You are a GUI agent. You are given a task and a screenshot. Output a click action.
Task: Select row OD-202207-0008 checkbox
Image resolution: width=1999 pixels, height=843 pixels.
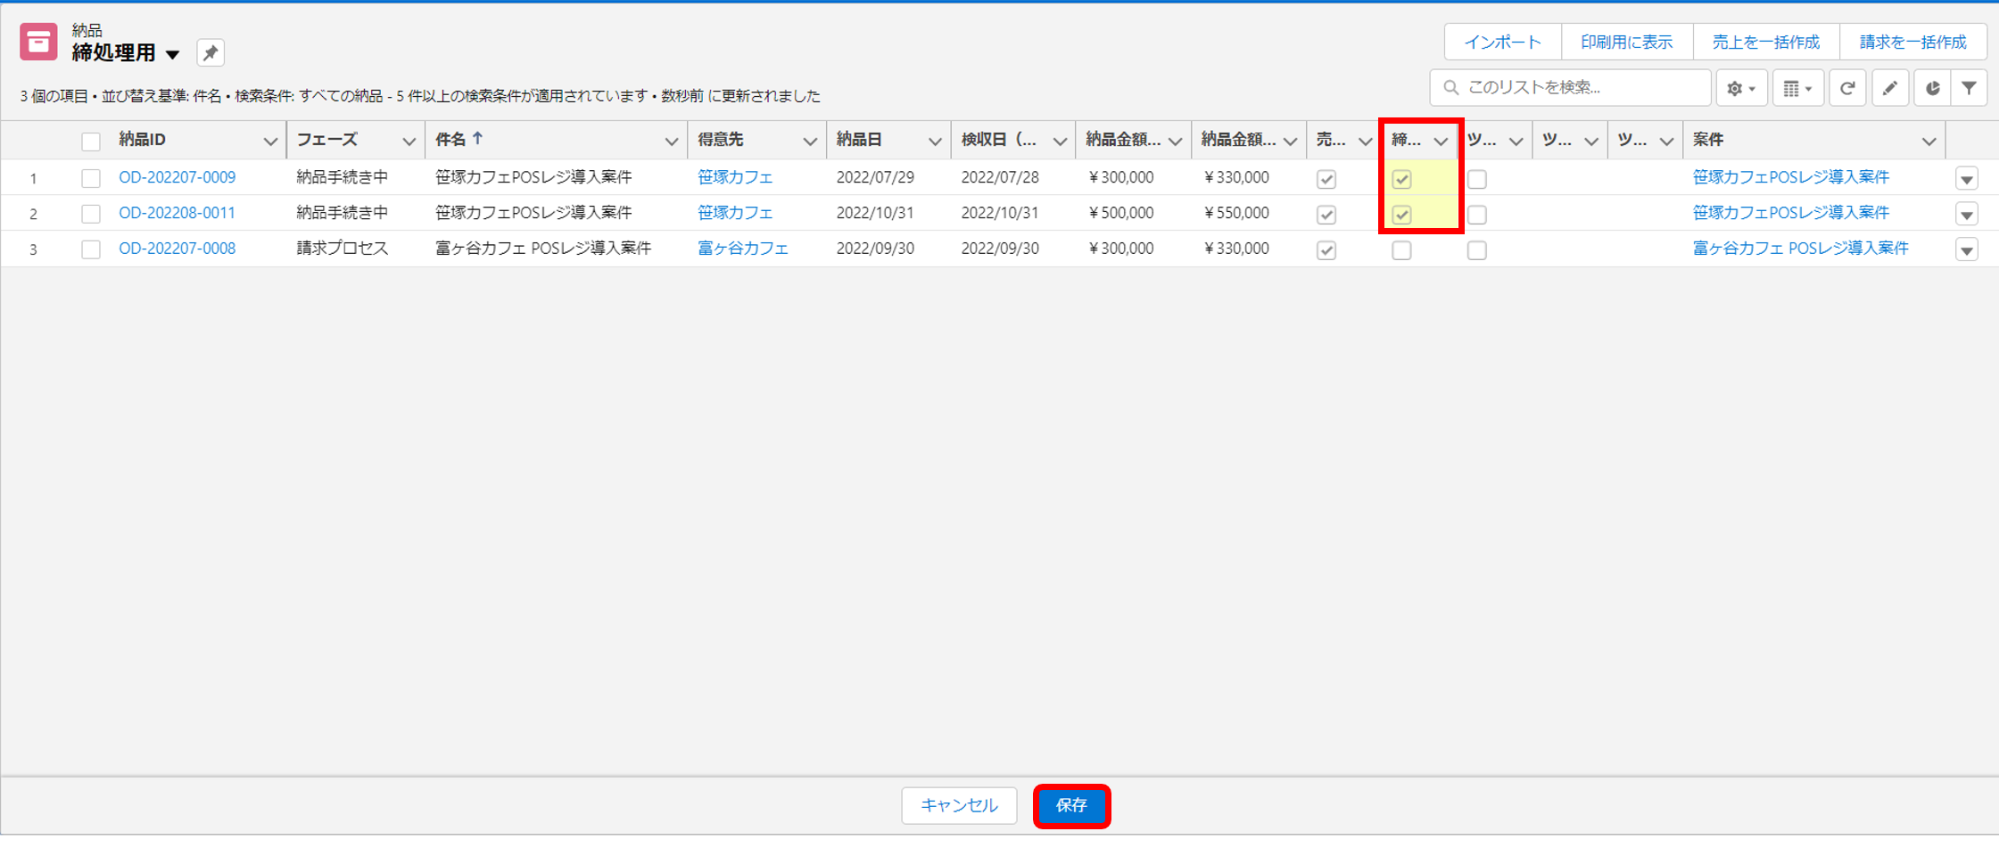click(x=91, y=249)
